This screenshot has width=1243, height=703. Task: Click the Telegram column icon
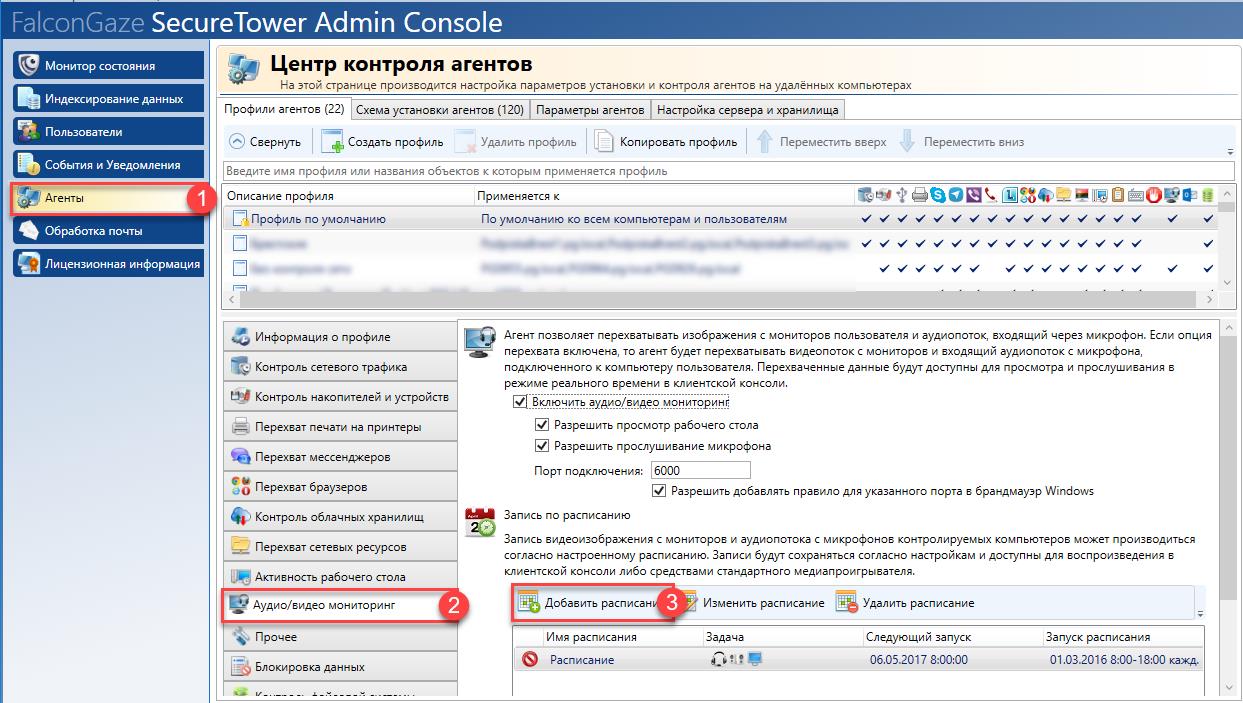coord(956,195)
